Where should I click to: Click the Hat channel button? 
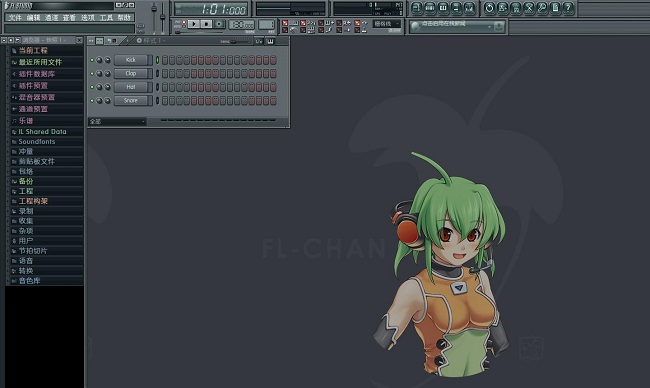(131, 87)
